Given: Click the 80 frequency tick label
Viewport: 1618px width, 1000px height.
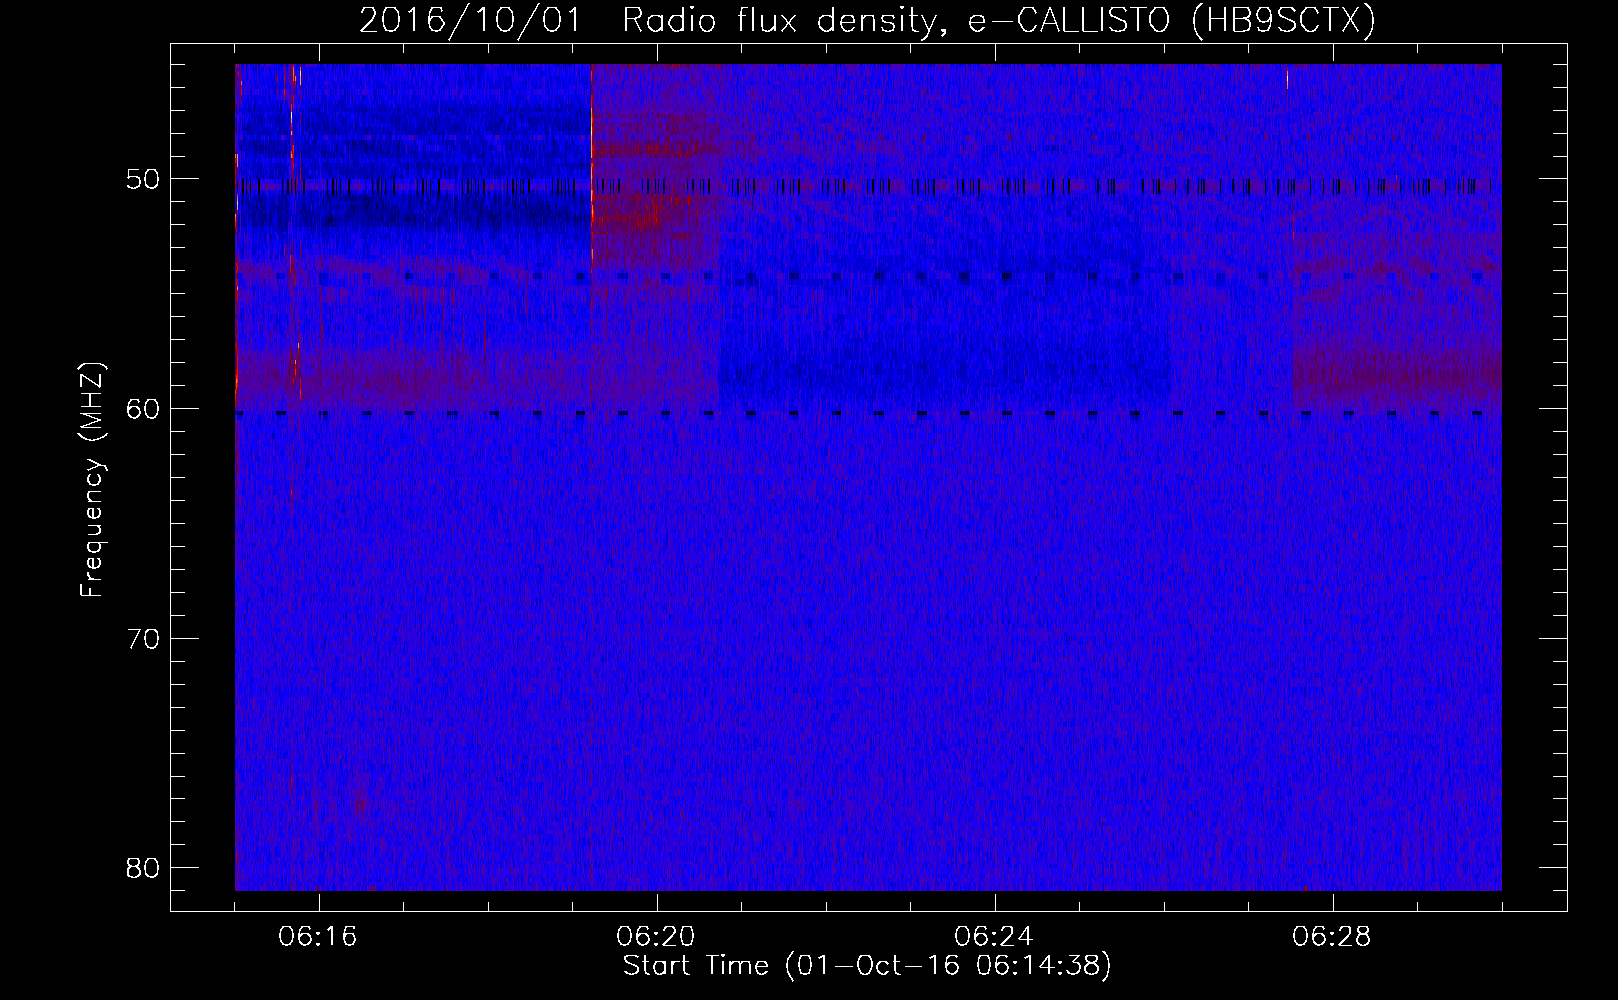Looking at the screenshot, I should 144,868.
